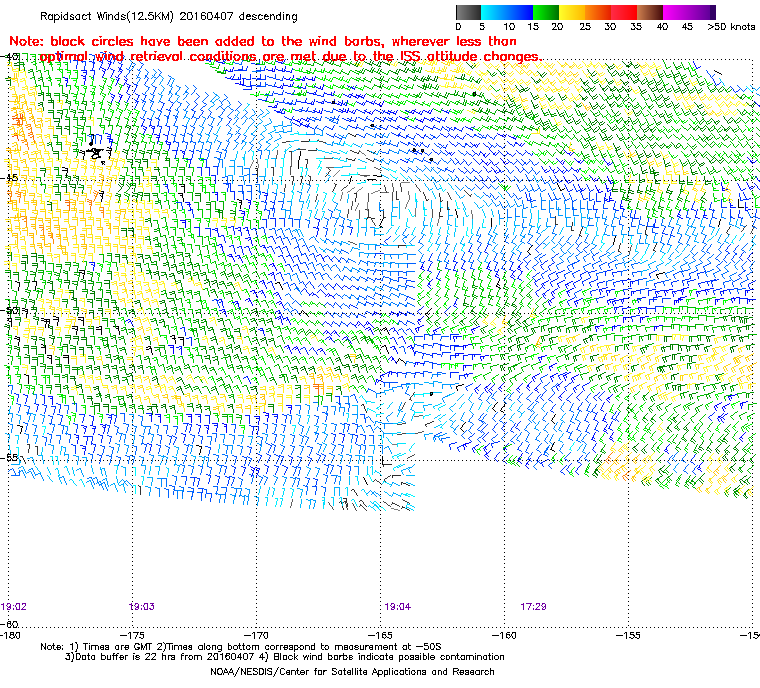Click the green 15-20 knots color band
Screen dimensions: 760x688
click(x=546, y=12)
